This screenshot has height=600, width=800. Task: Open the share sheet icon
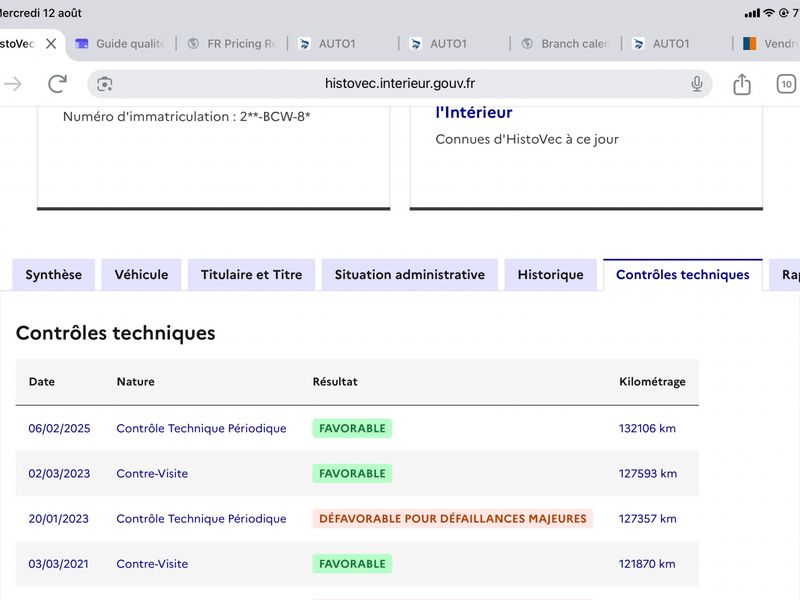(742, 84)
